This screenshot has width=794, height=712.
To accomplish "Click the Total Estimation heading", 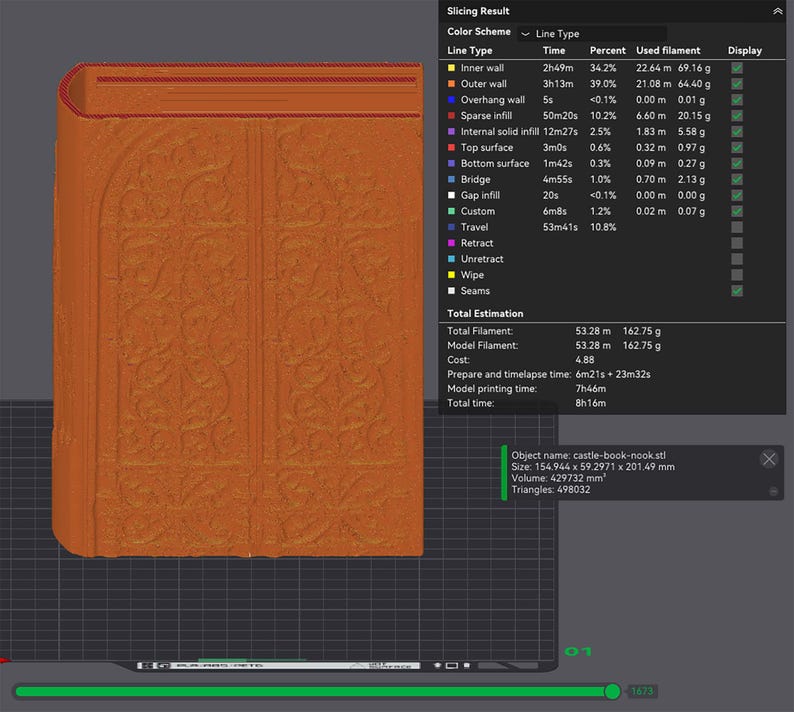I will tap(485, 313).
